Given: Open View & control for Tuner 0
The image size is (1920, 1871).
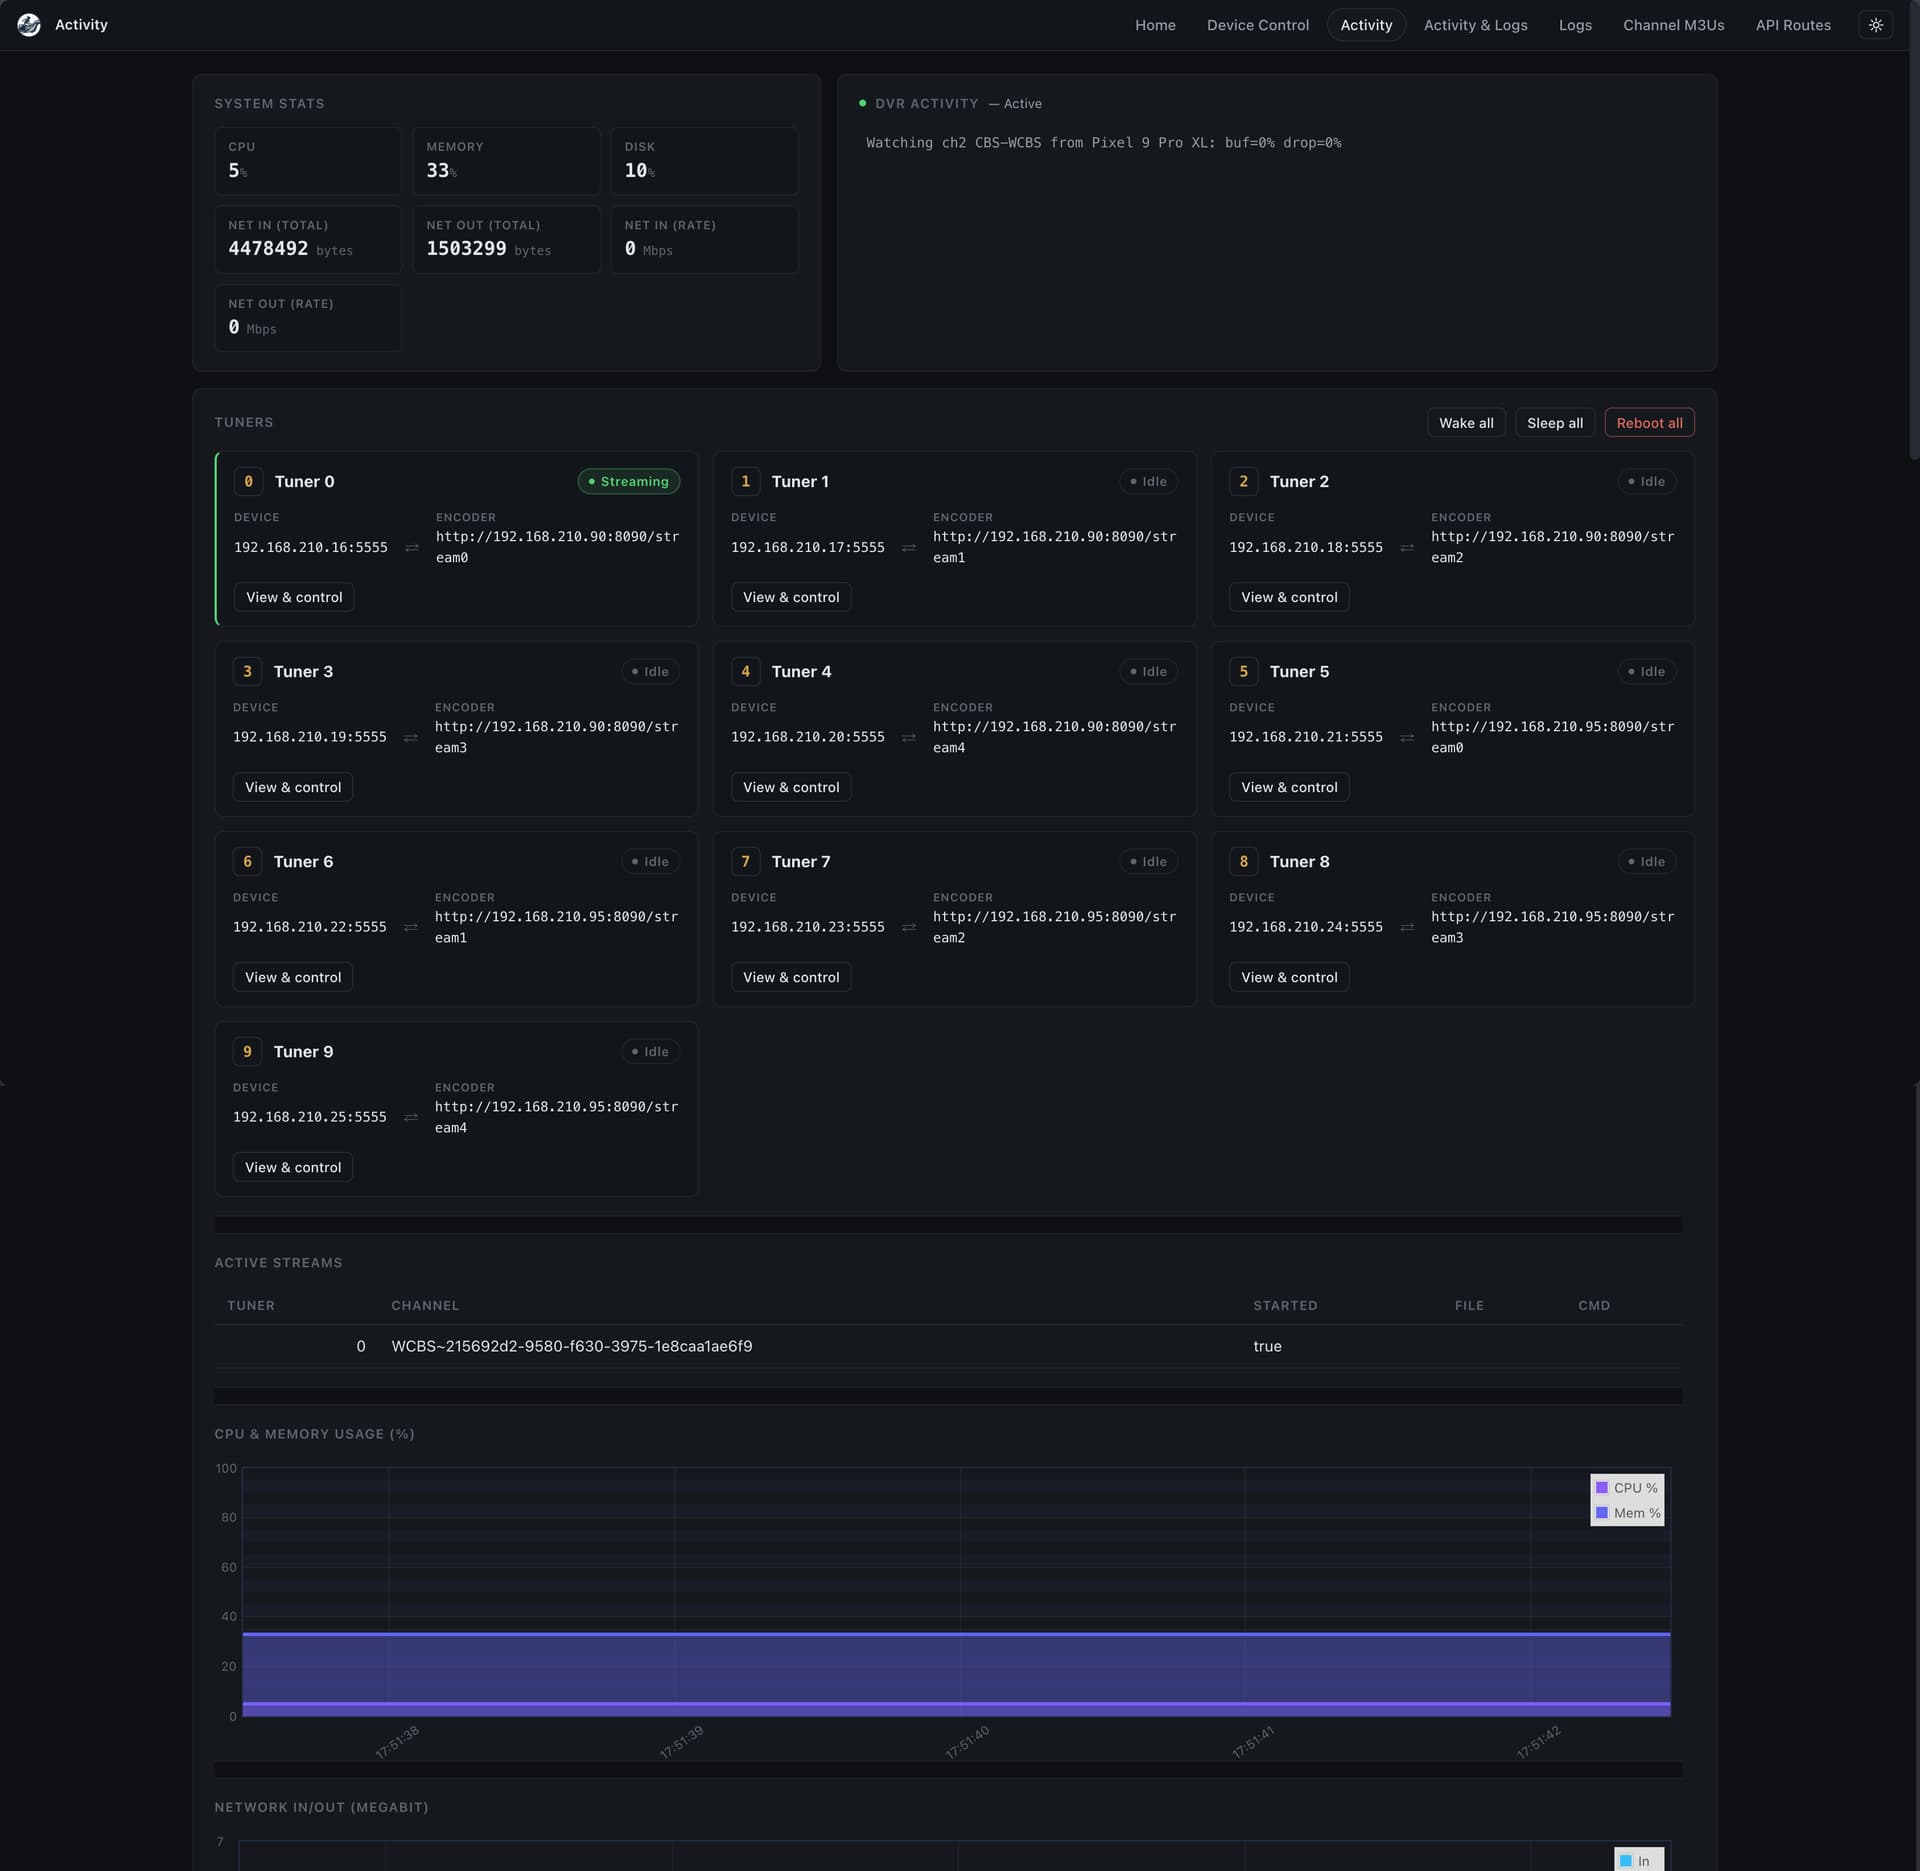Looking at the screenshot, I should pyautogui.click(x=294, y=597).
